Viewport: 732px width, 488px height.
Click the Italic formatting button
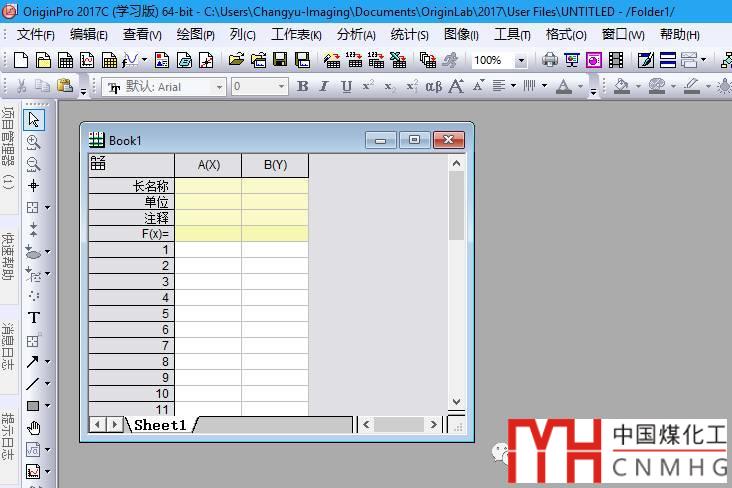pos(324,86)
